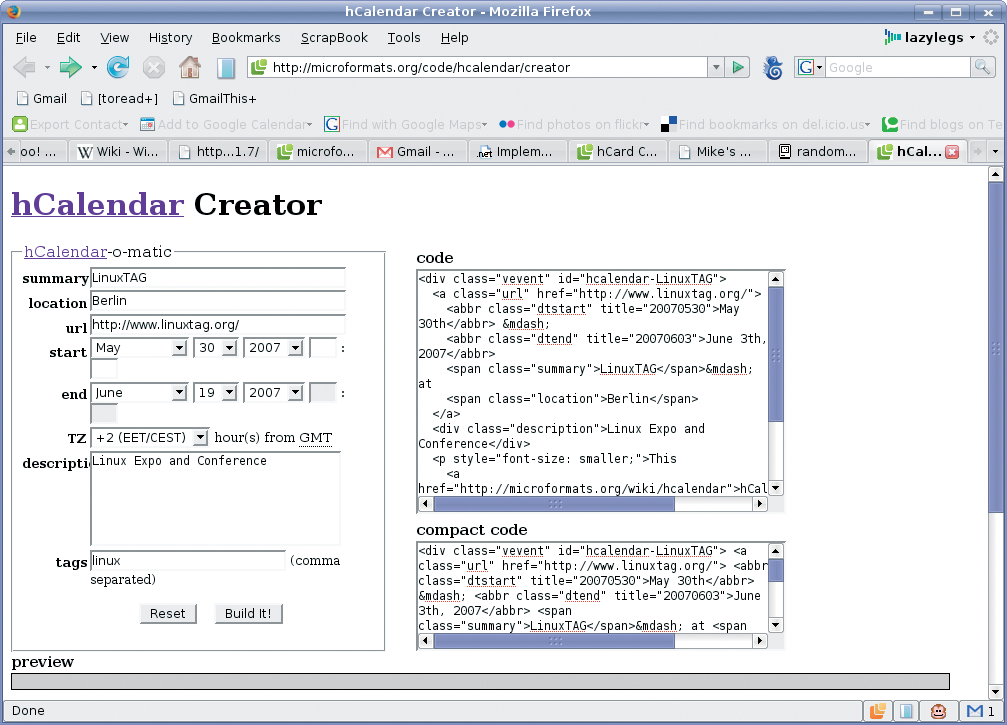The image size is (1007, 725).
Task: Click the location field containing Berlin
Action: 218,301
